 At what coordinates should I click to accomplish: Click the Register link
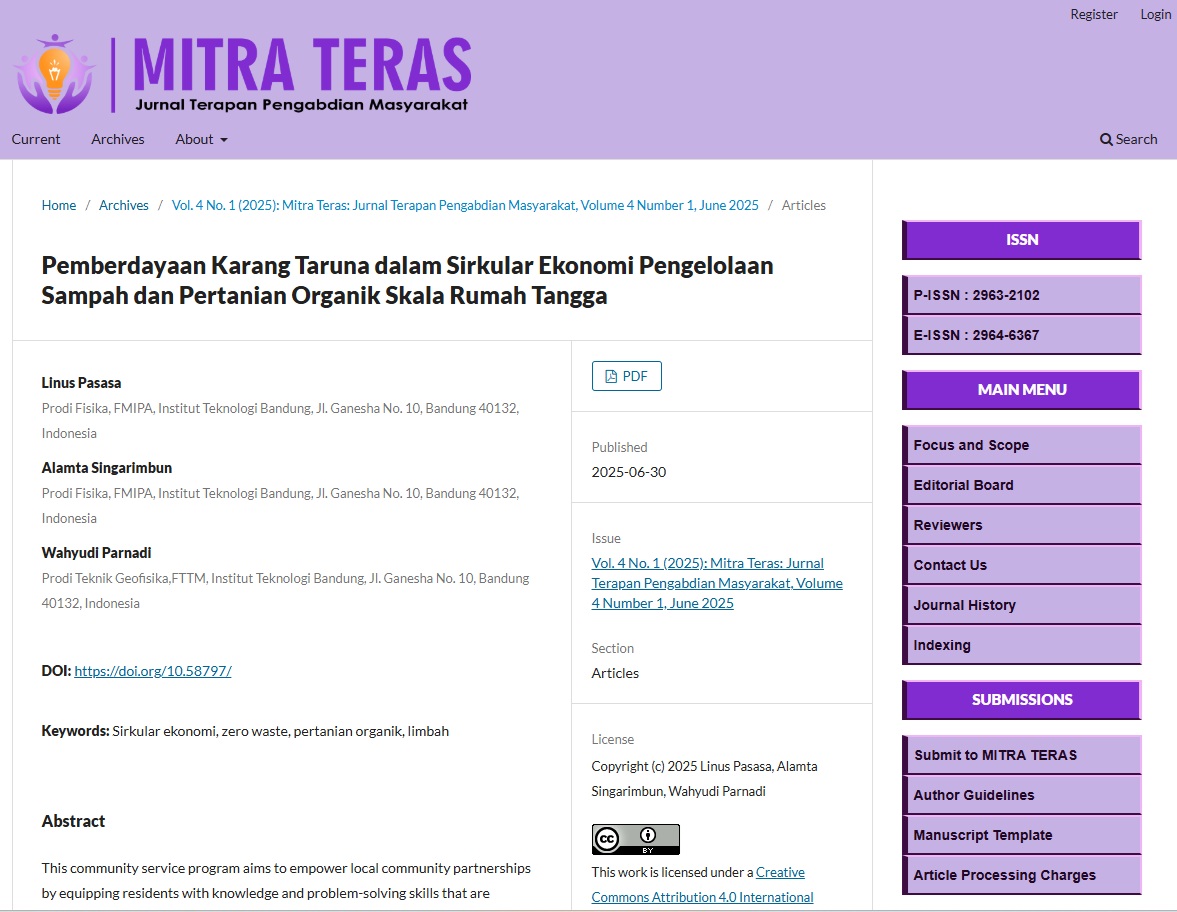tap(1094, 14)
